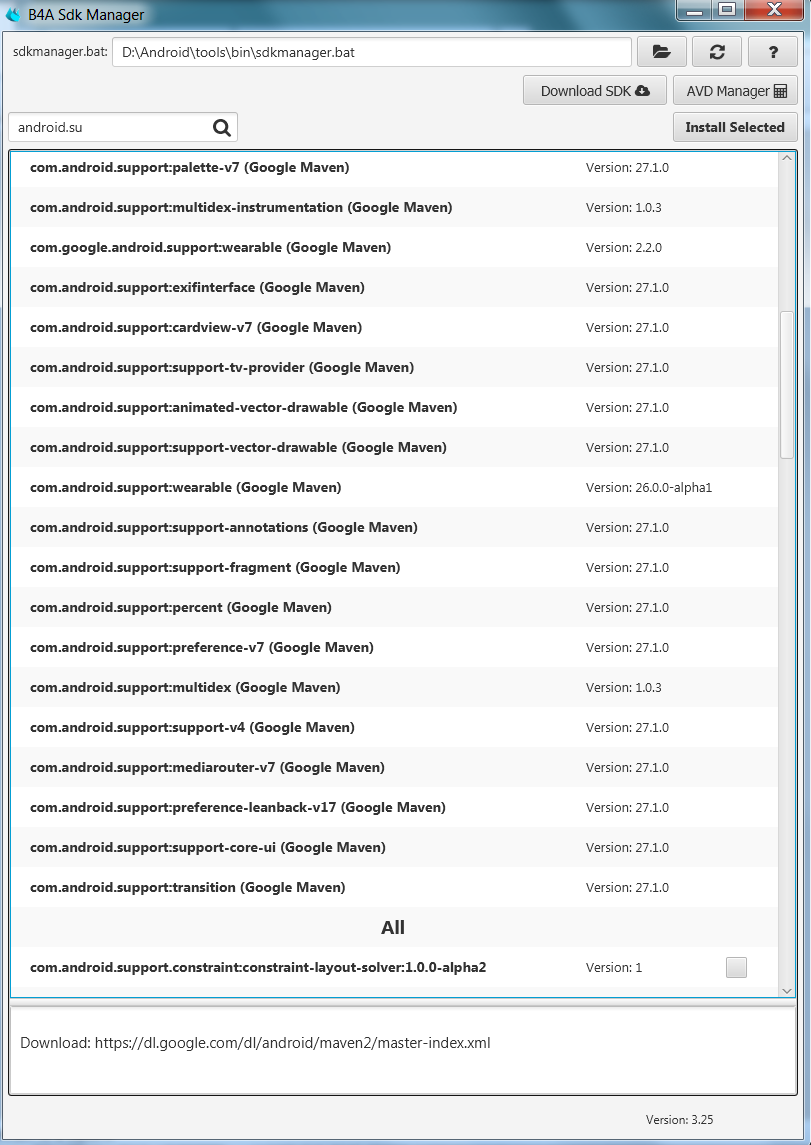Image resolution: width=811 pixels, height=1145 pixels.
Task: Select com.google.android.support:wearable row
Action: click(x=394, y=248)
